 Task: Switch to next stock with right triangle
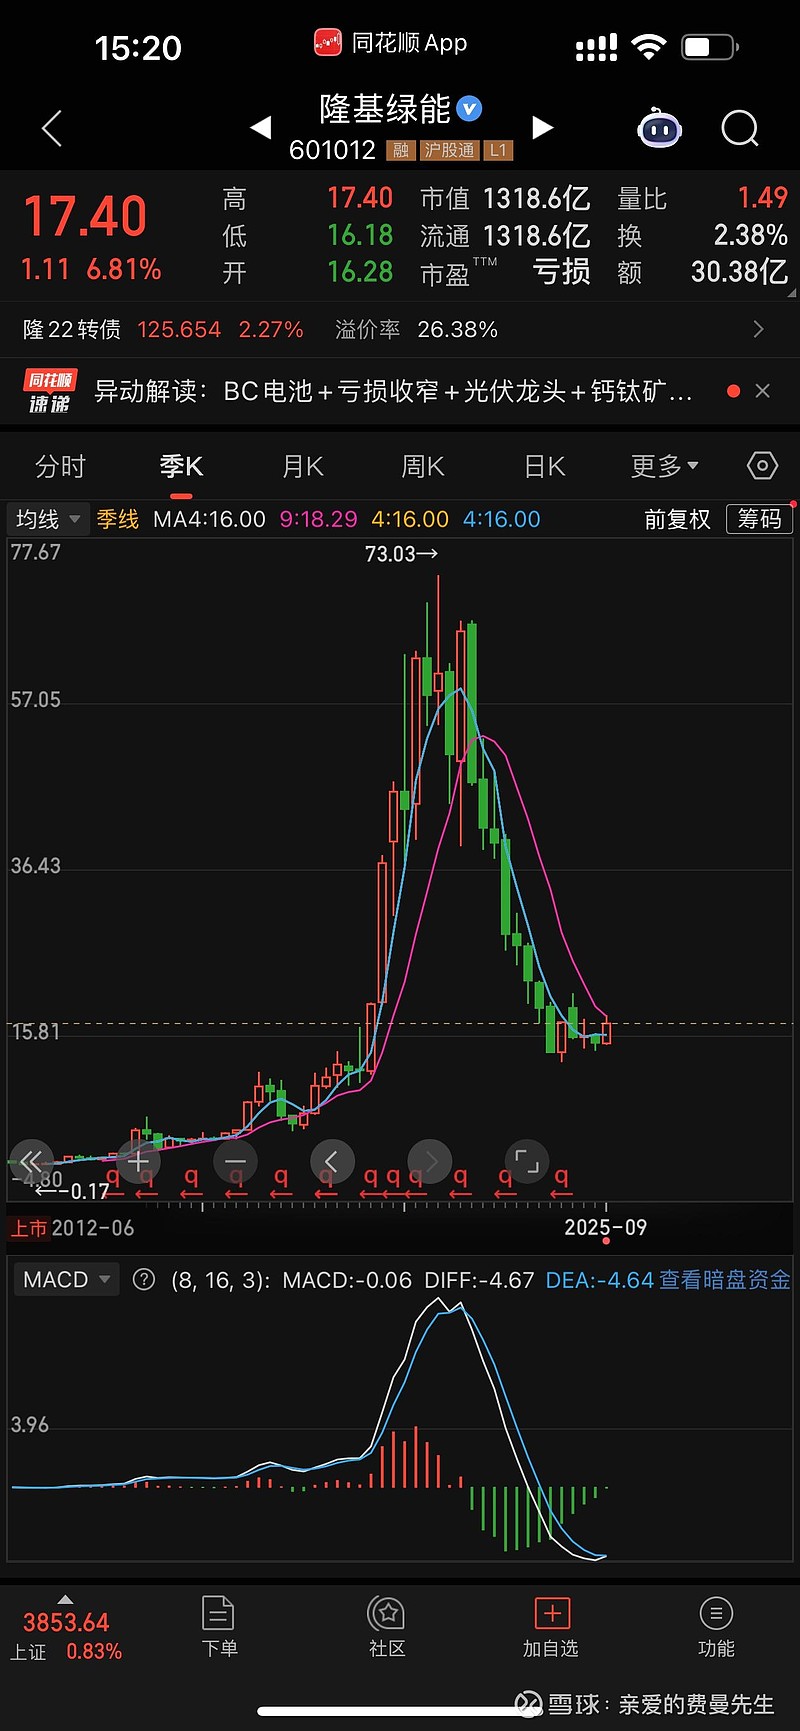(x=542, y=127)
